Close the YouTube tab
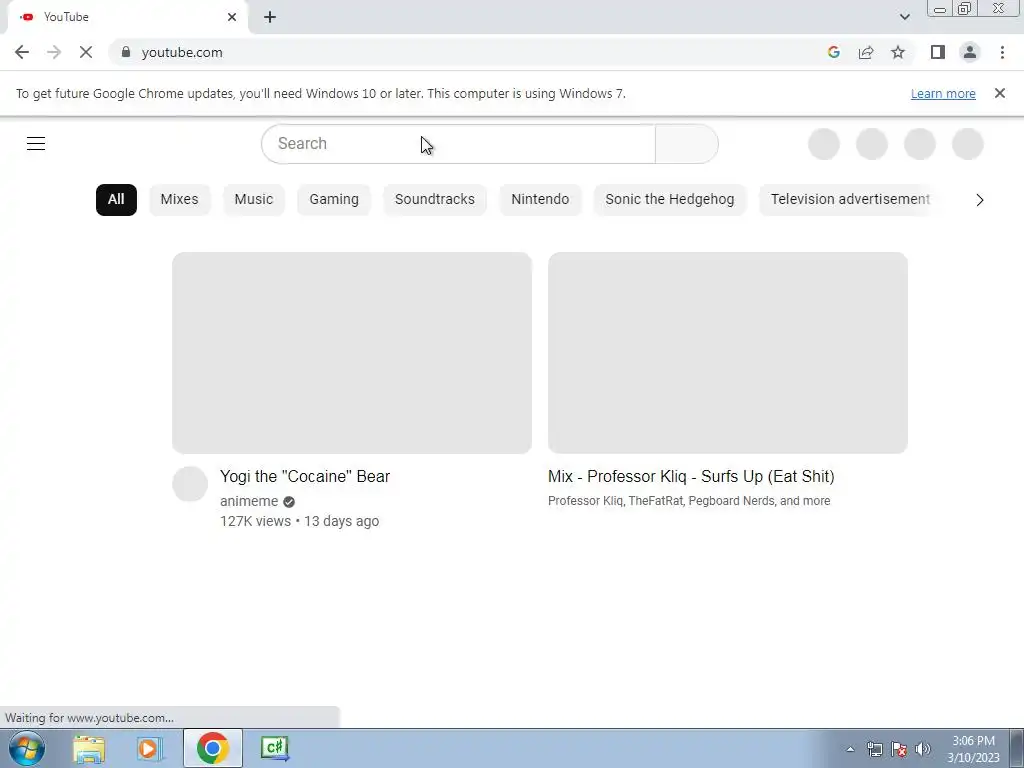The height and width of the screenshot is (768, 1024). click(x=232, y=17)
